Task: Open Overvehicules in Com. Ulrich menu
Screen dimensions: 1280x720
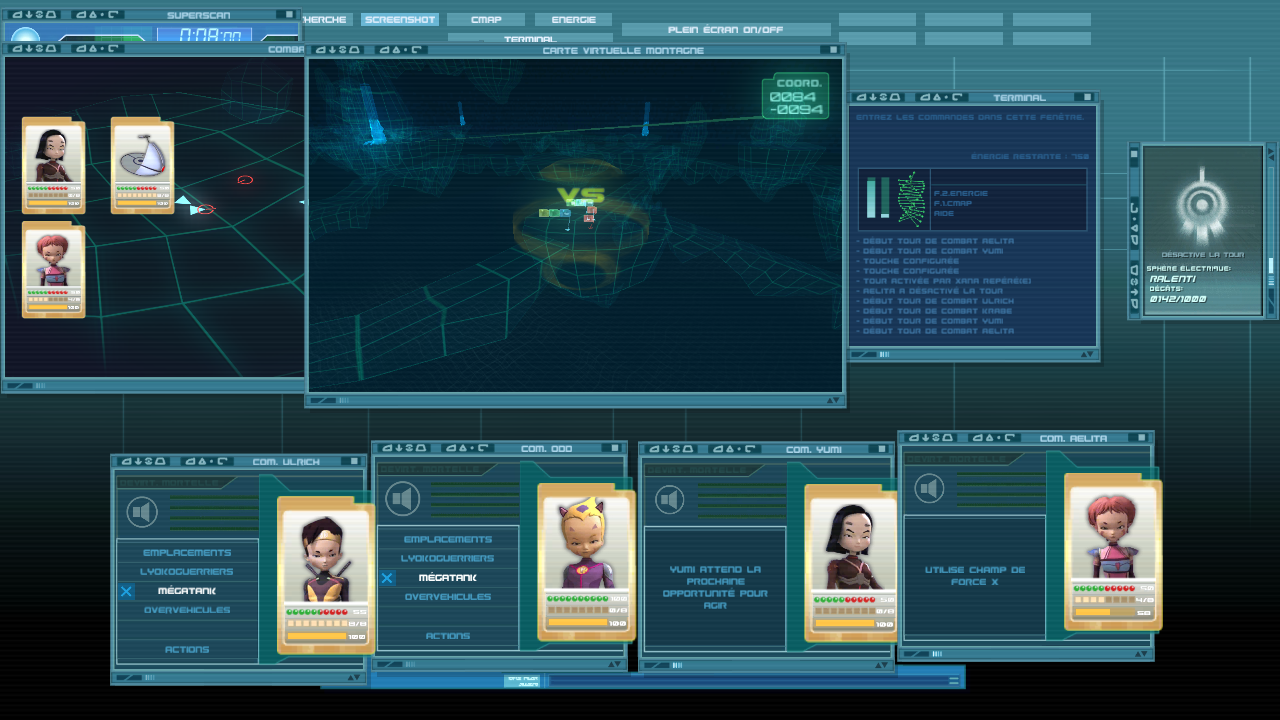Action: pos(187,610)
